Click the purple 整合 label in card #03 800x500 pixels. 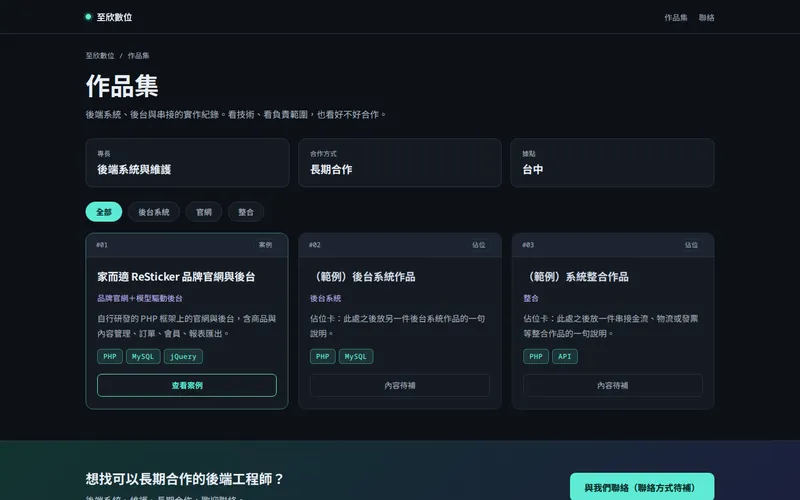point(531,298)
